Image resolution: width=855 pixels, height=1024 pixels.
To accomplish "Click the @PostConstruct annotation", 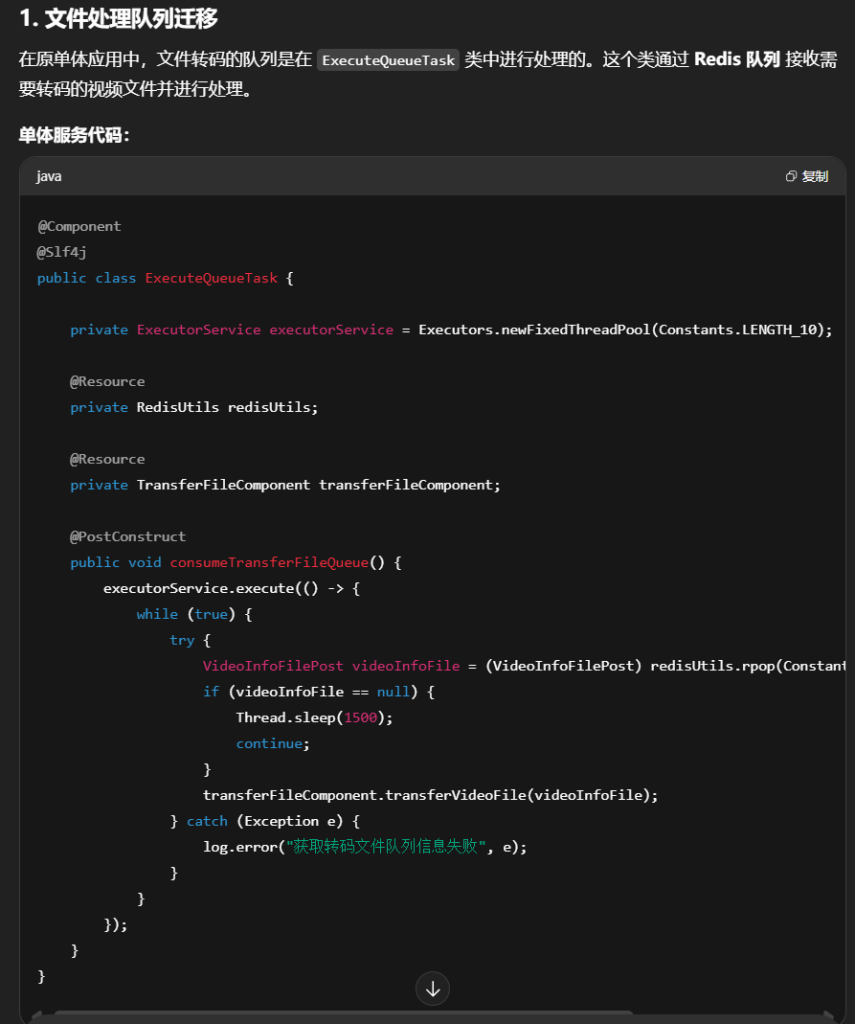I will (127, 536).
